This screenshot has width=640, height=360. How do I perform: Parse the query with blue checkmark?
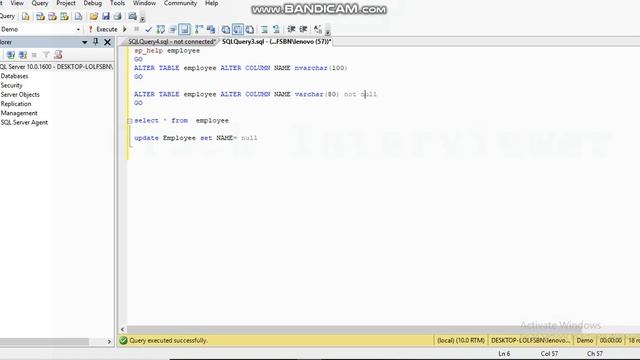coord(148,29)
